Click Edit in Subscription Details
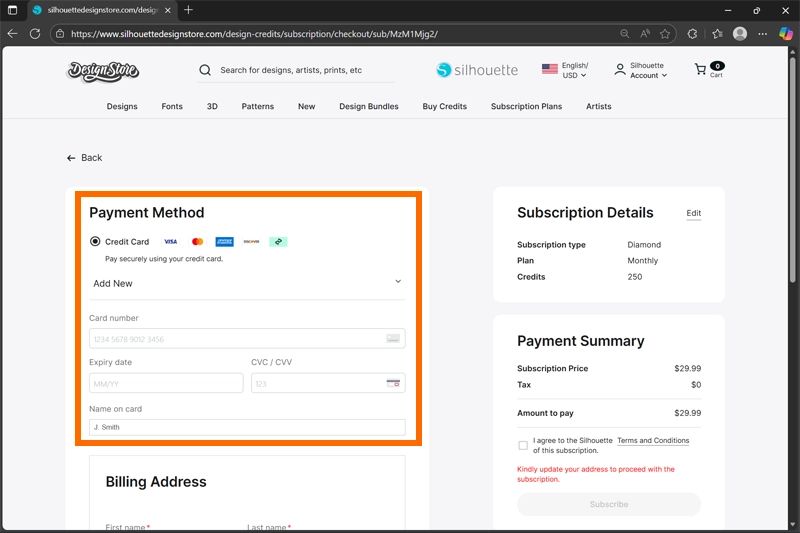800x533 pixels. click(x=693, y=213)
